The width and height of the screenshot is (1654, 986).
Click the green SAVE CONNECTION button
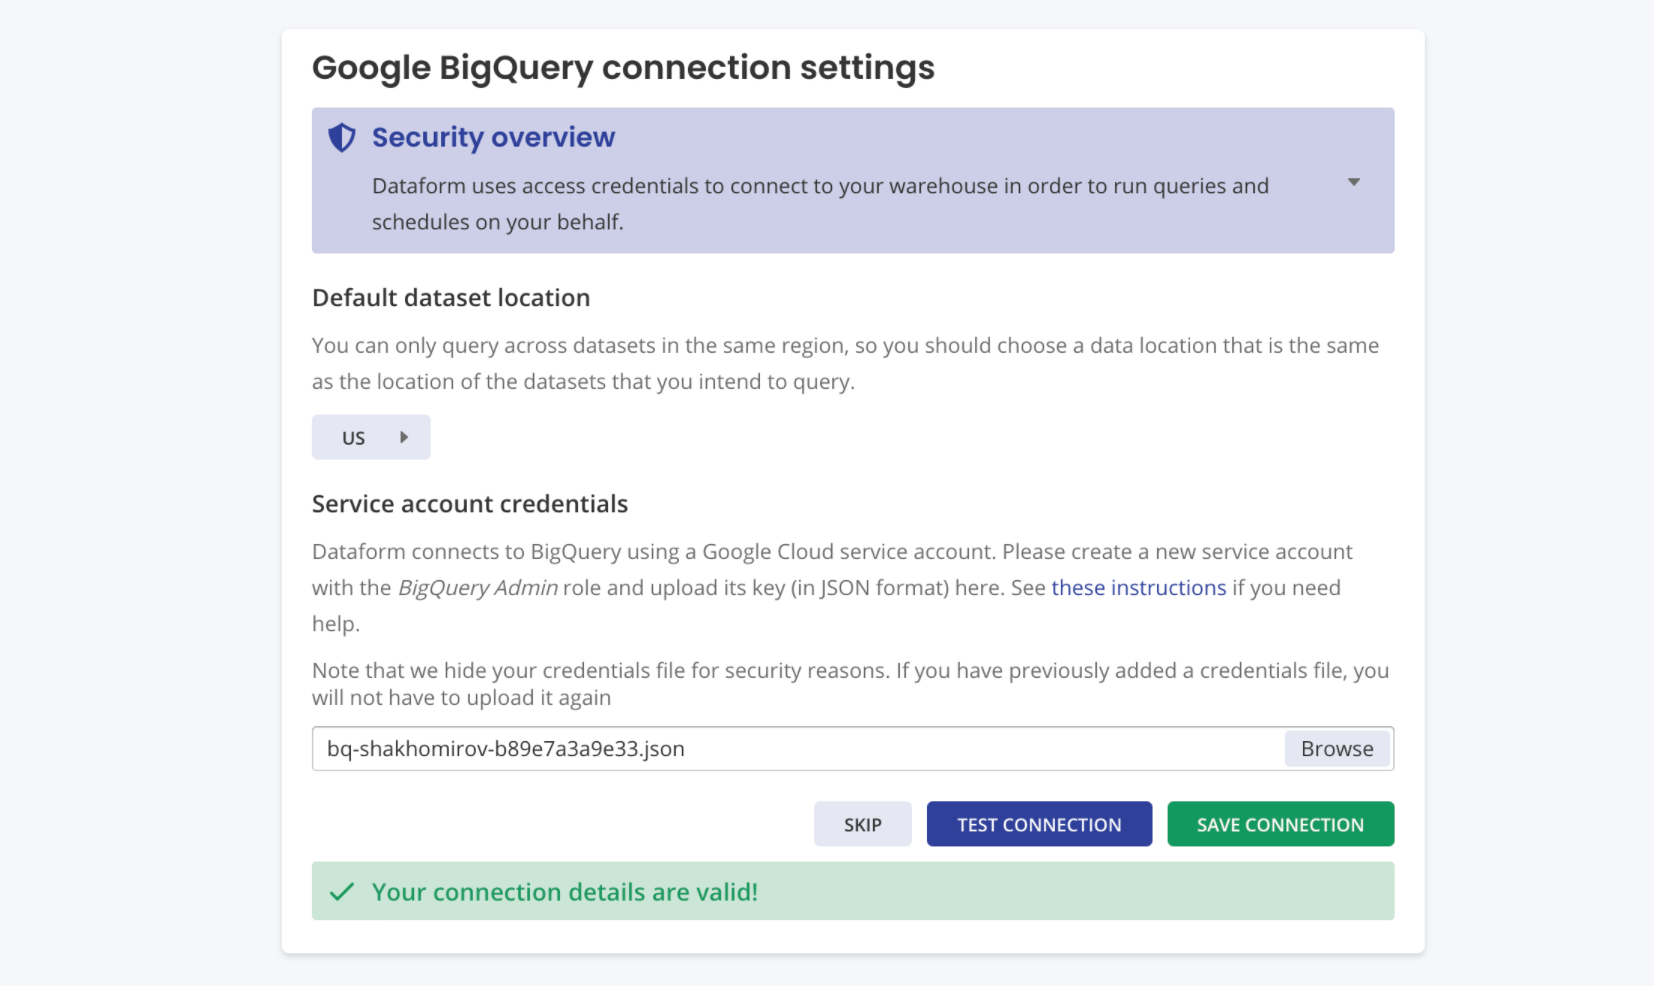pyautogui.click(x=1280, y=825)
